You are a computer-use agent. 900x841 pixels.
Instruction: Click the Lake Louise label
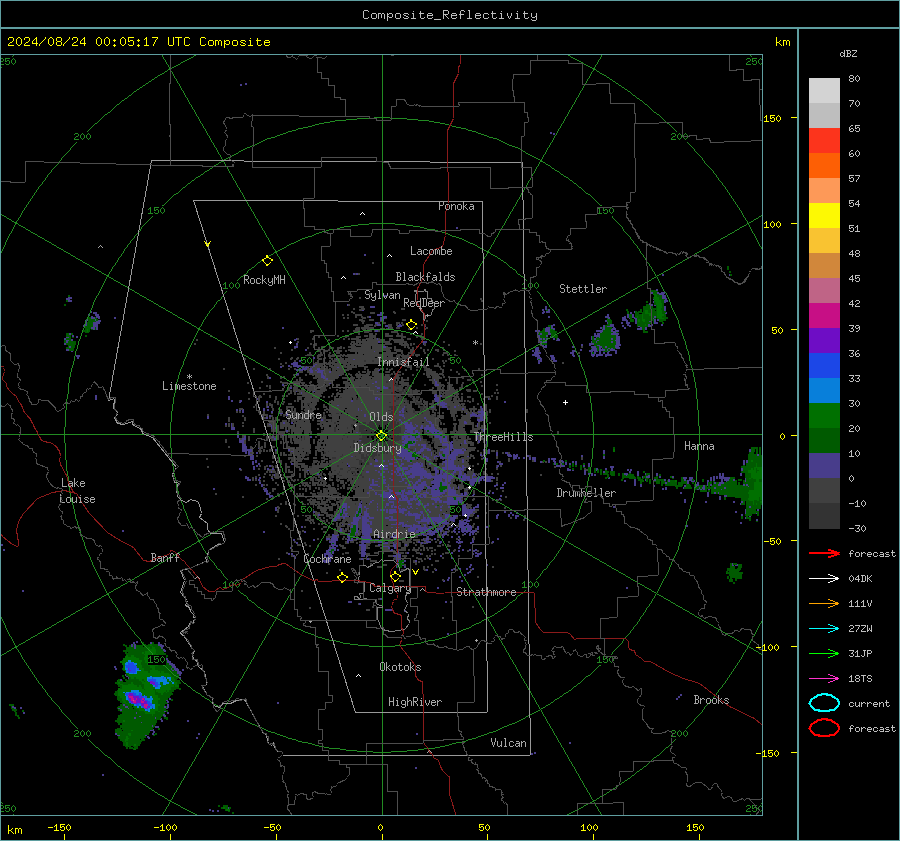[x=77, y=491]
